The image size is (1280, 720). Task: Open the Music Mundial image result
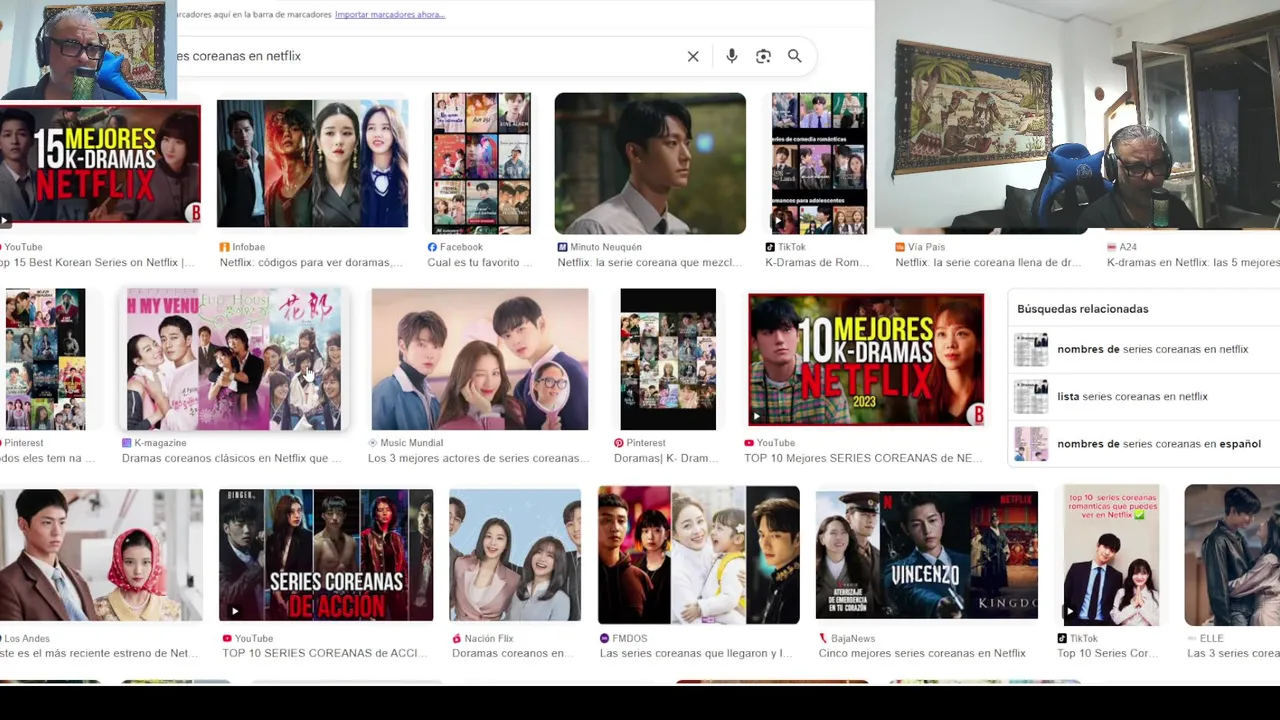click(480, 359)
